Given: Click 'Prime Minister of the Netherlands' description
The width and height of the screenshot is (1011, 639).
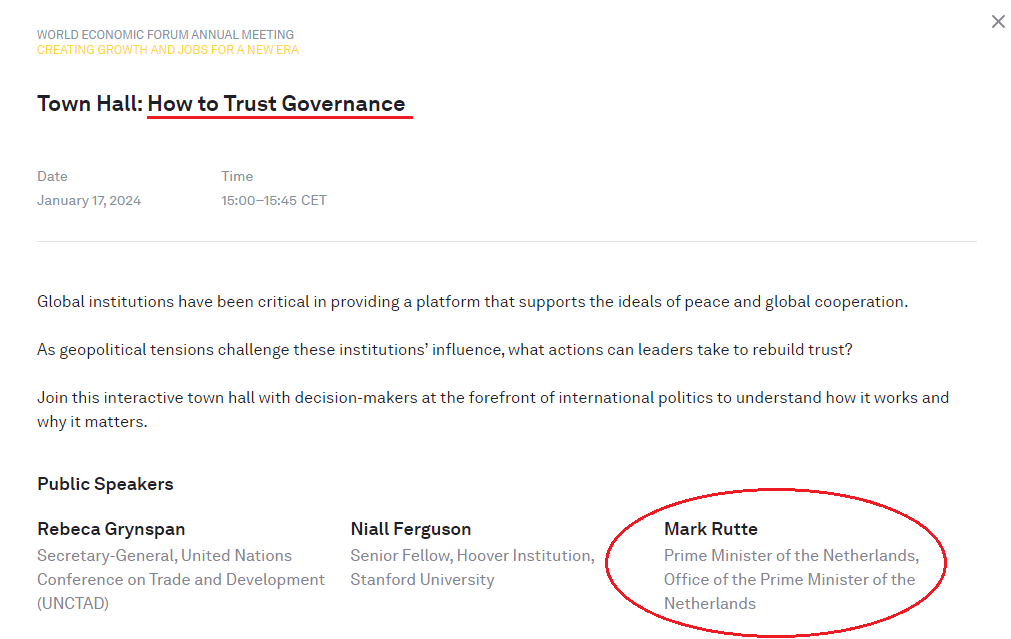Looking at the screenshot, I should [x=792, y=580].
